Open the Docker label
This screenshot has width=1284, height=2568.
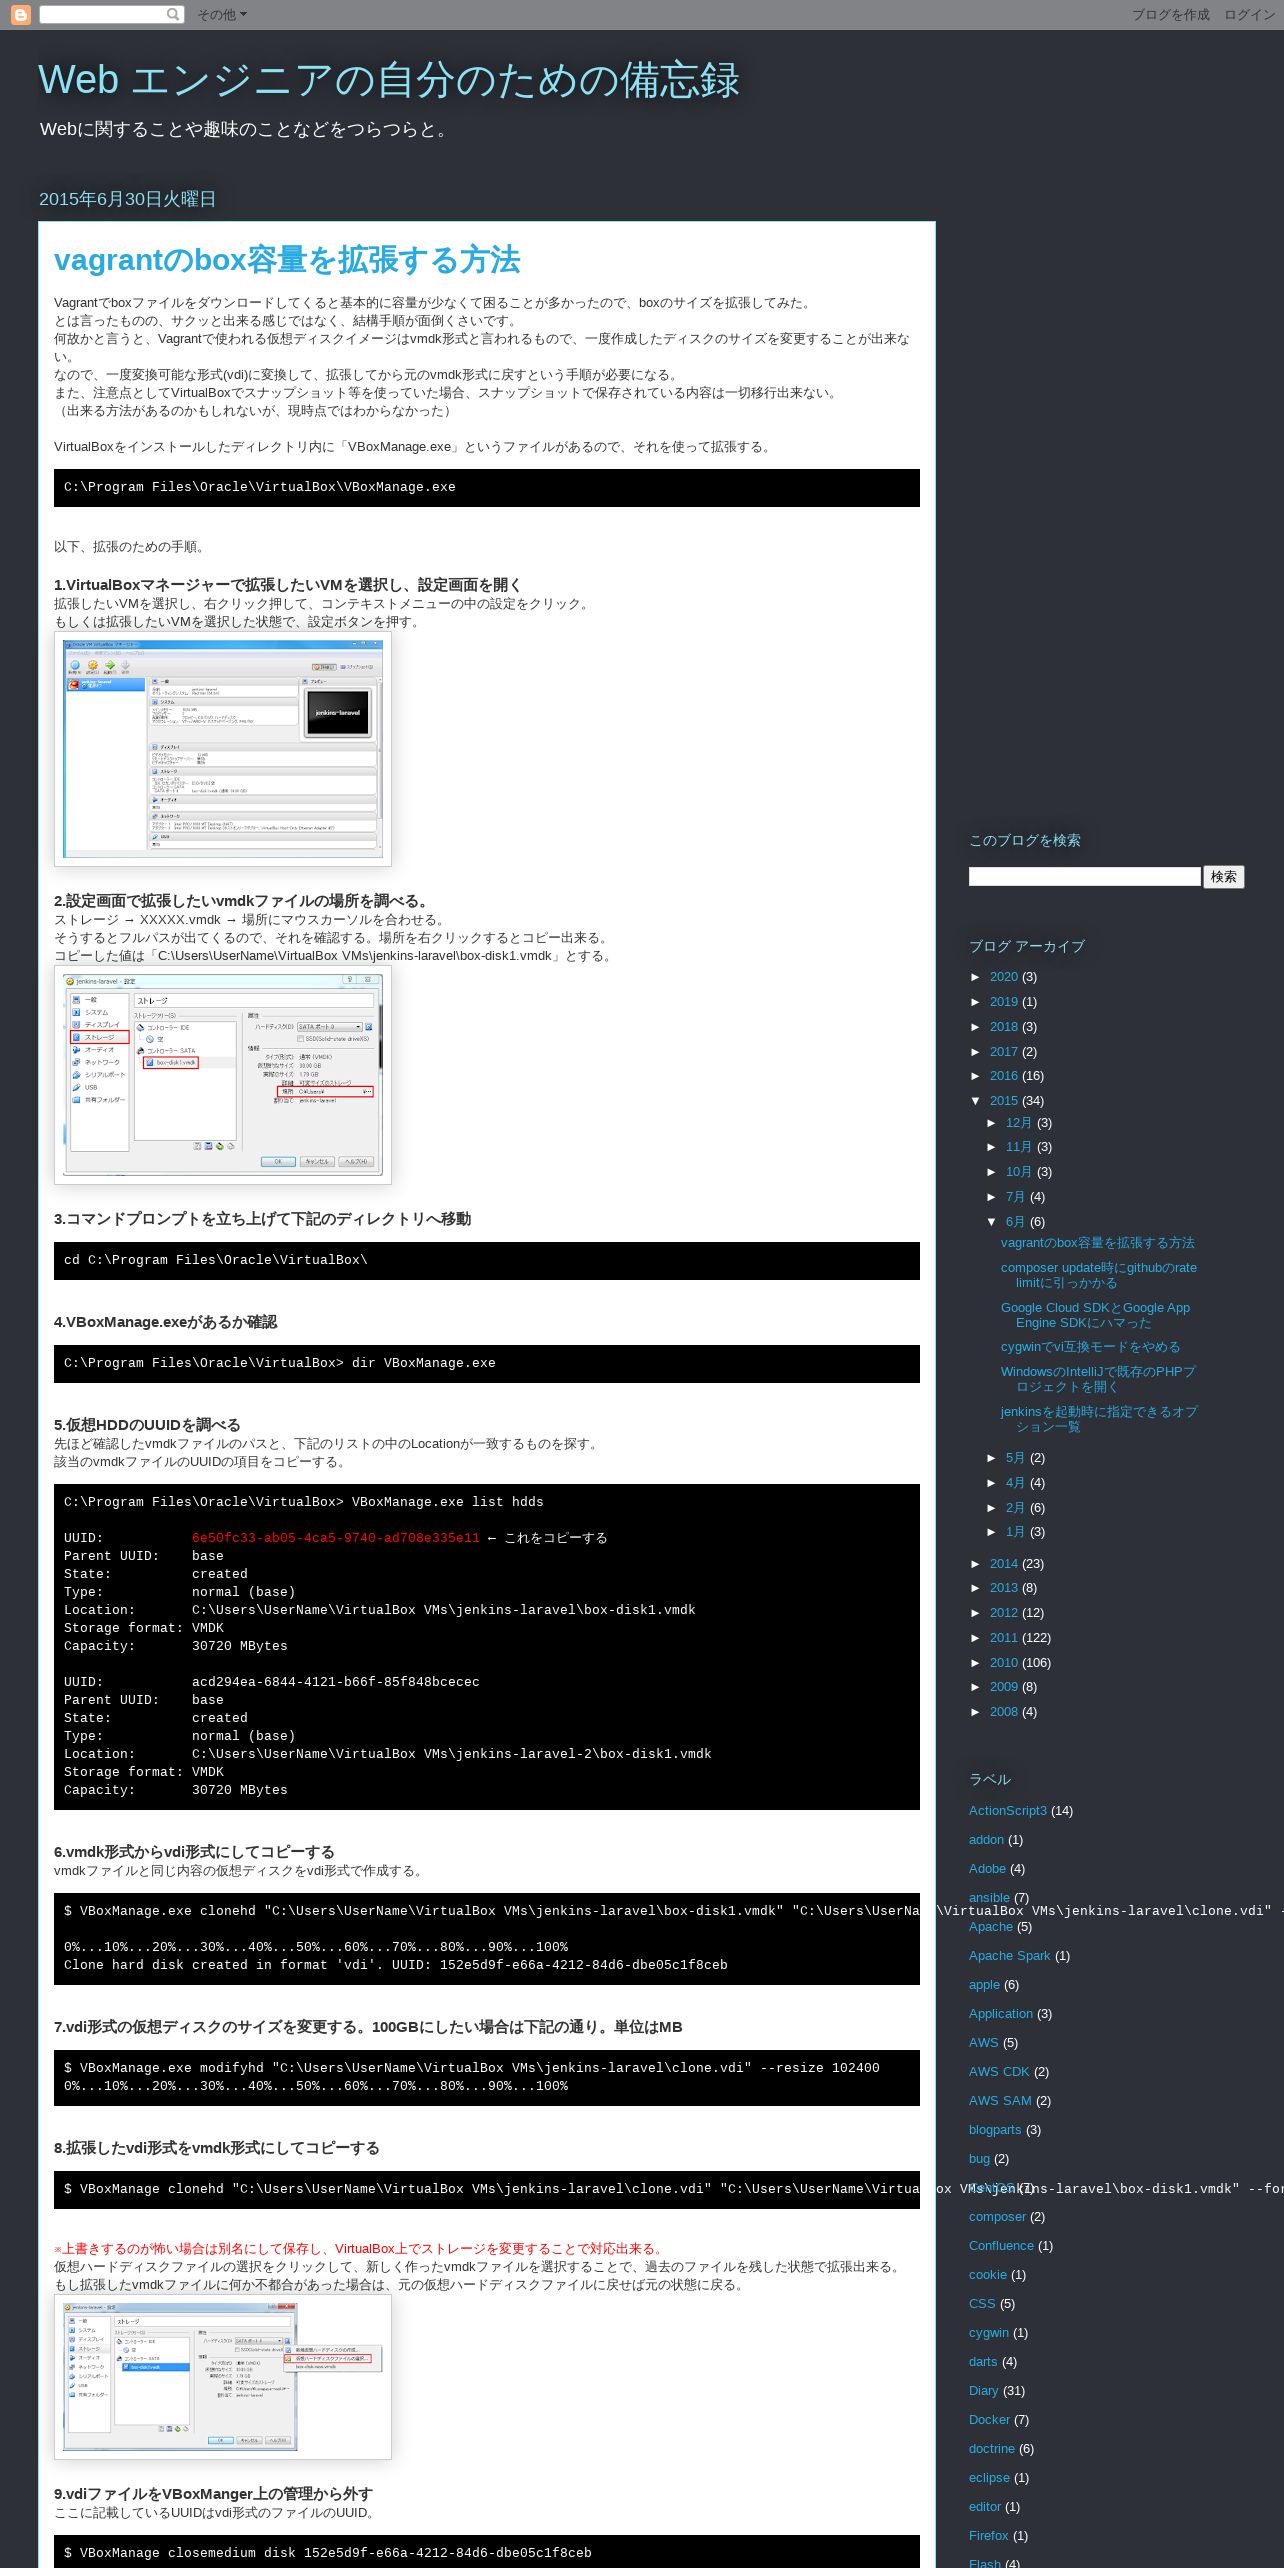[989, 2420]
